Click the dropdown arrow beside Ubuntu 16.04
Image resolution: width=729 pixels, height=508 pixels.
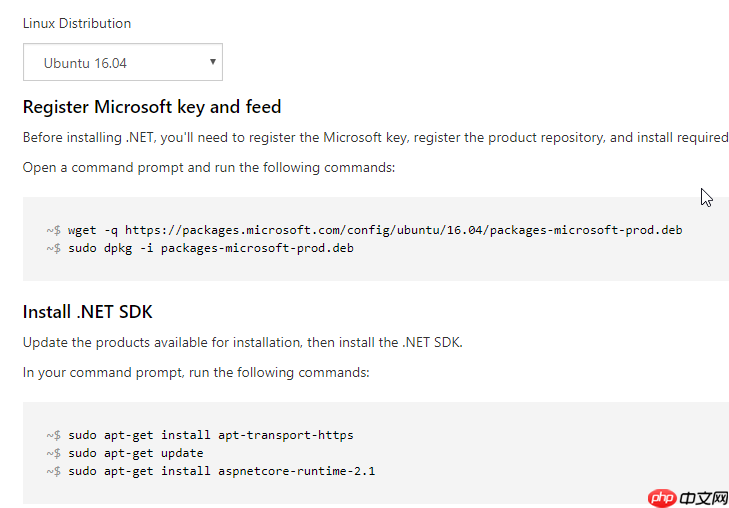click(x=212, y=61)
